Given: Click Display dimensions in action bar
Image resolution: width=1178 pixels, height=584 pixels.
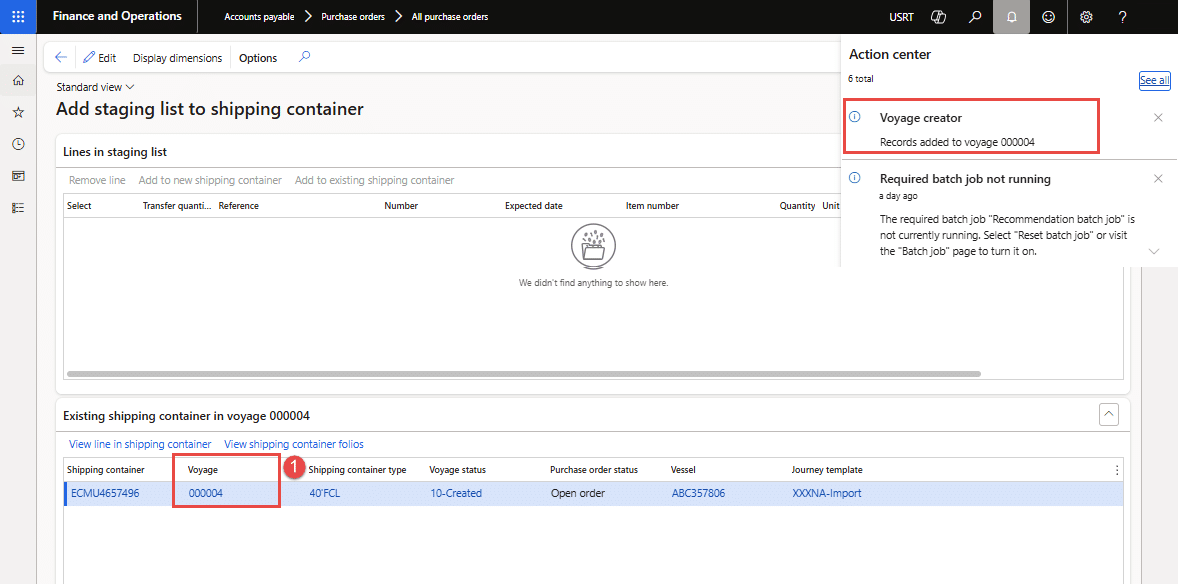Looking at the screenshot, I should click(x=177, y=58).
